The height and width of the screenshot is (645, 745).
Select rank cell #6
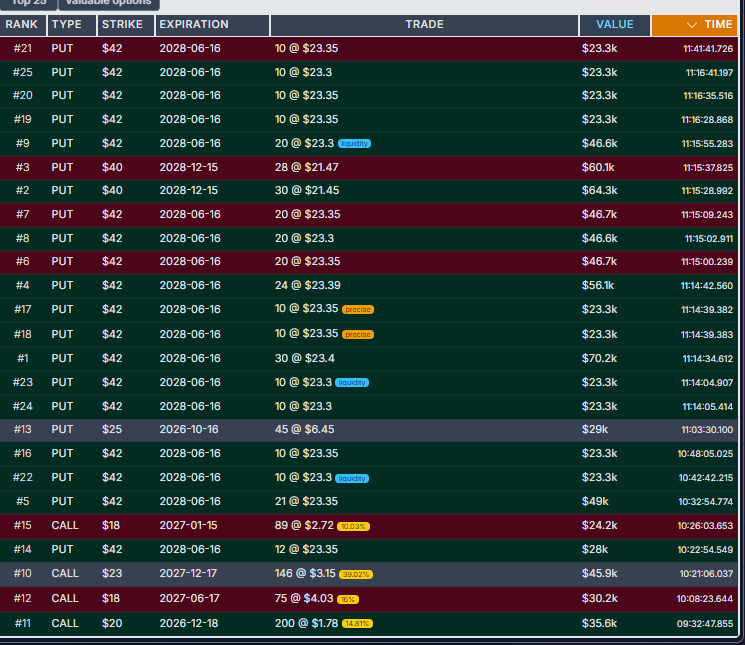click(23, 261)
